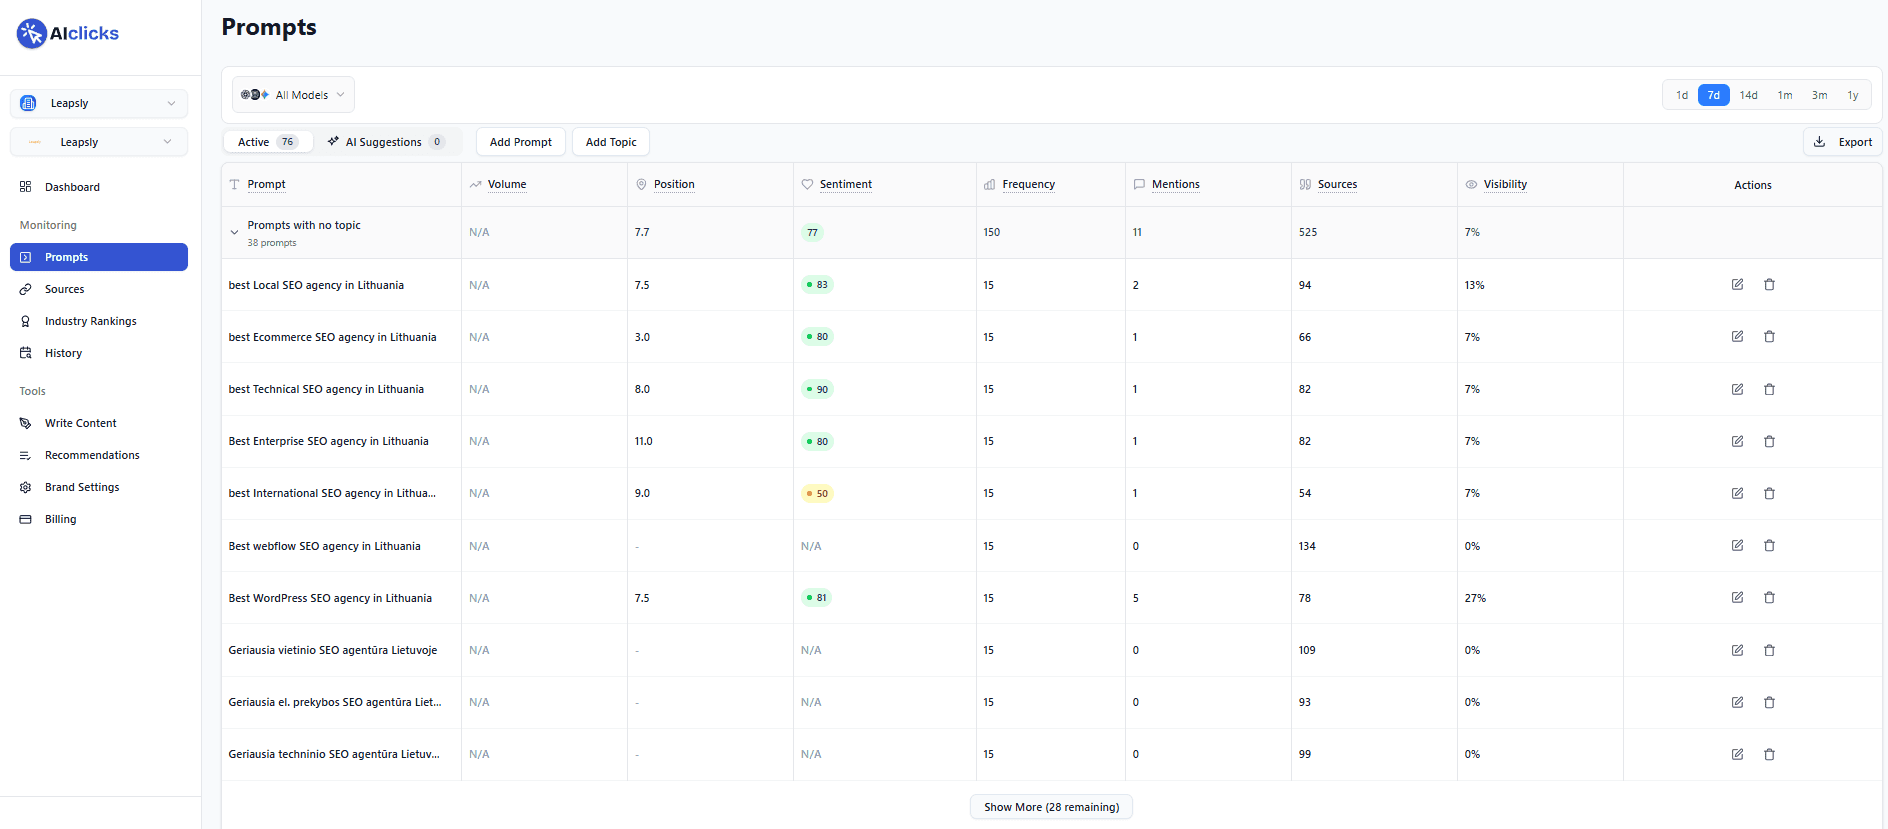Select the 1m time range

[1785, 95]
